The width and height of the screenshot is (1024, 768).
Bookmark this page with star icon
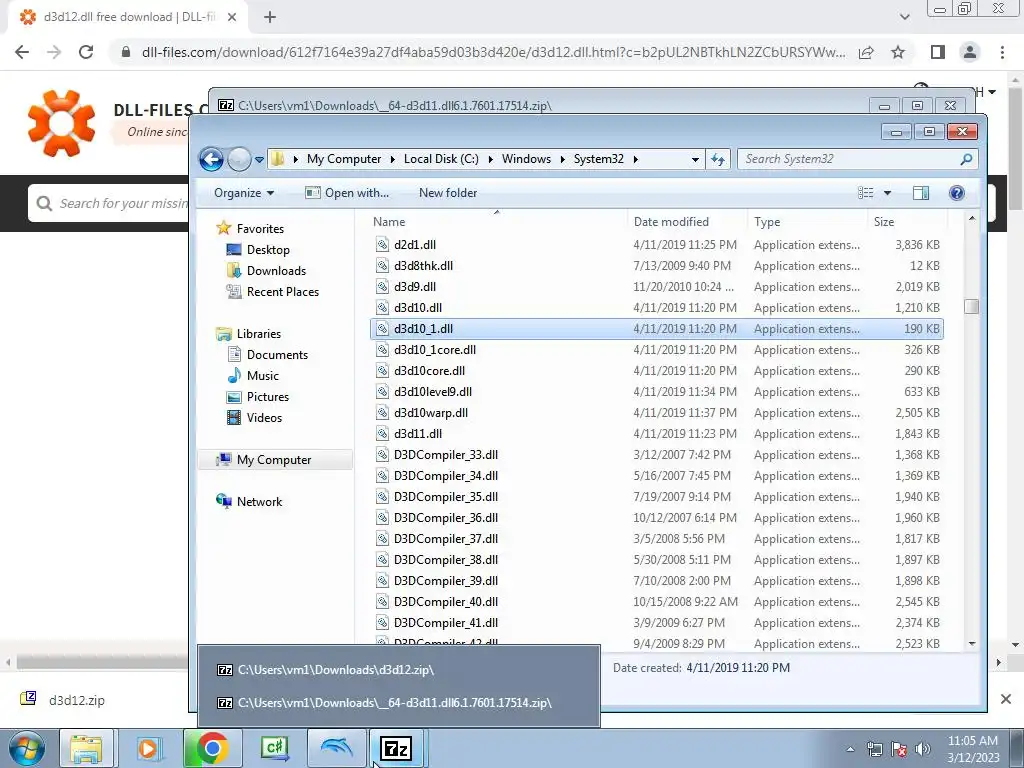898,52
